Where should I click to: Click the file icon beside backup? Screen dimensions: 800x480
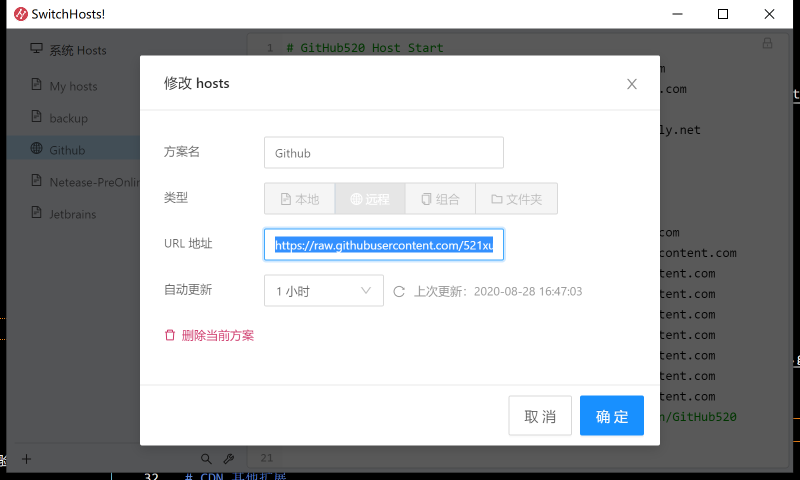36,116
